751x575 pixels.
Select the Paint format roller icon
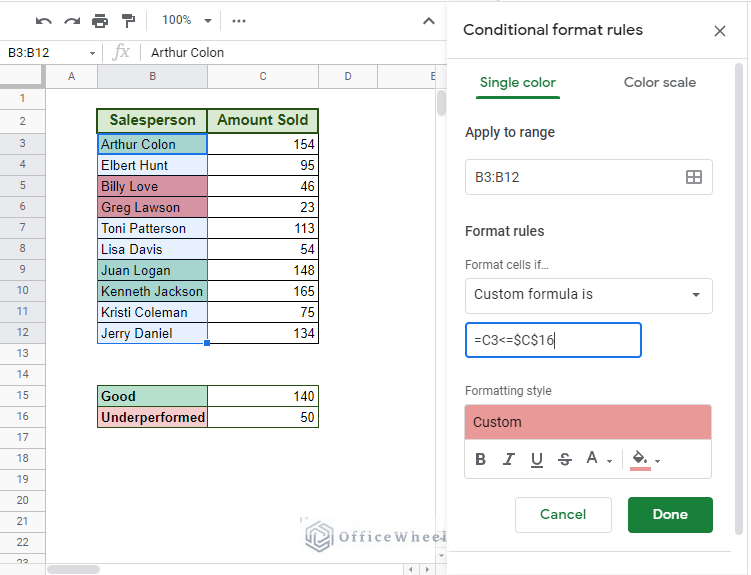point(128,20)
